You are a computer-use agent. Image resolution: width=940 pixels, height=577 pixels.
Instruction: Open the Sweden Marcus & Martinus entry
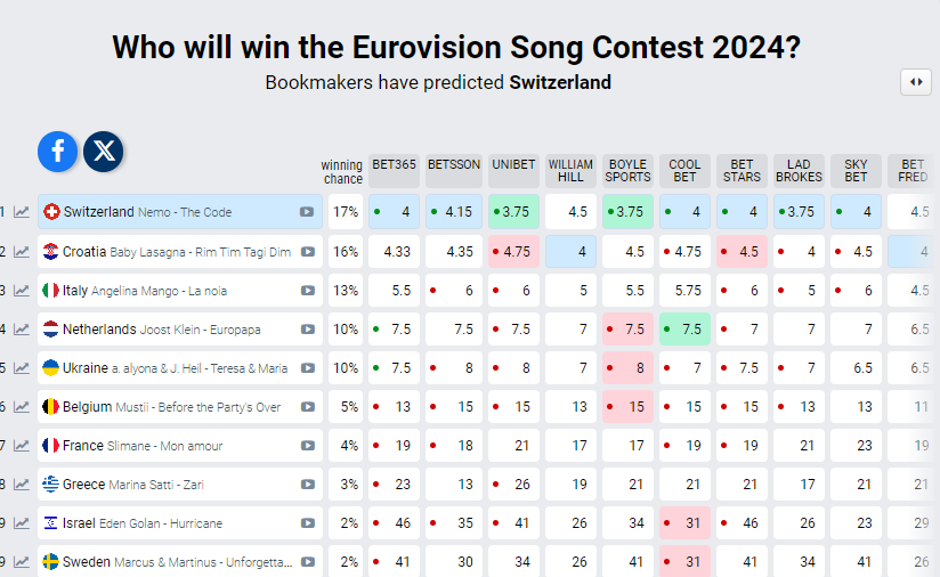pos(175,562)
